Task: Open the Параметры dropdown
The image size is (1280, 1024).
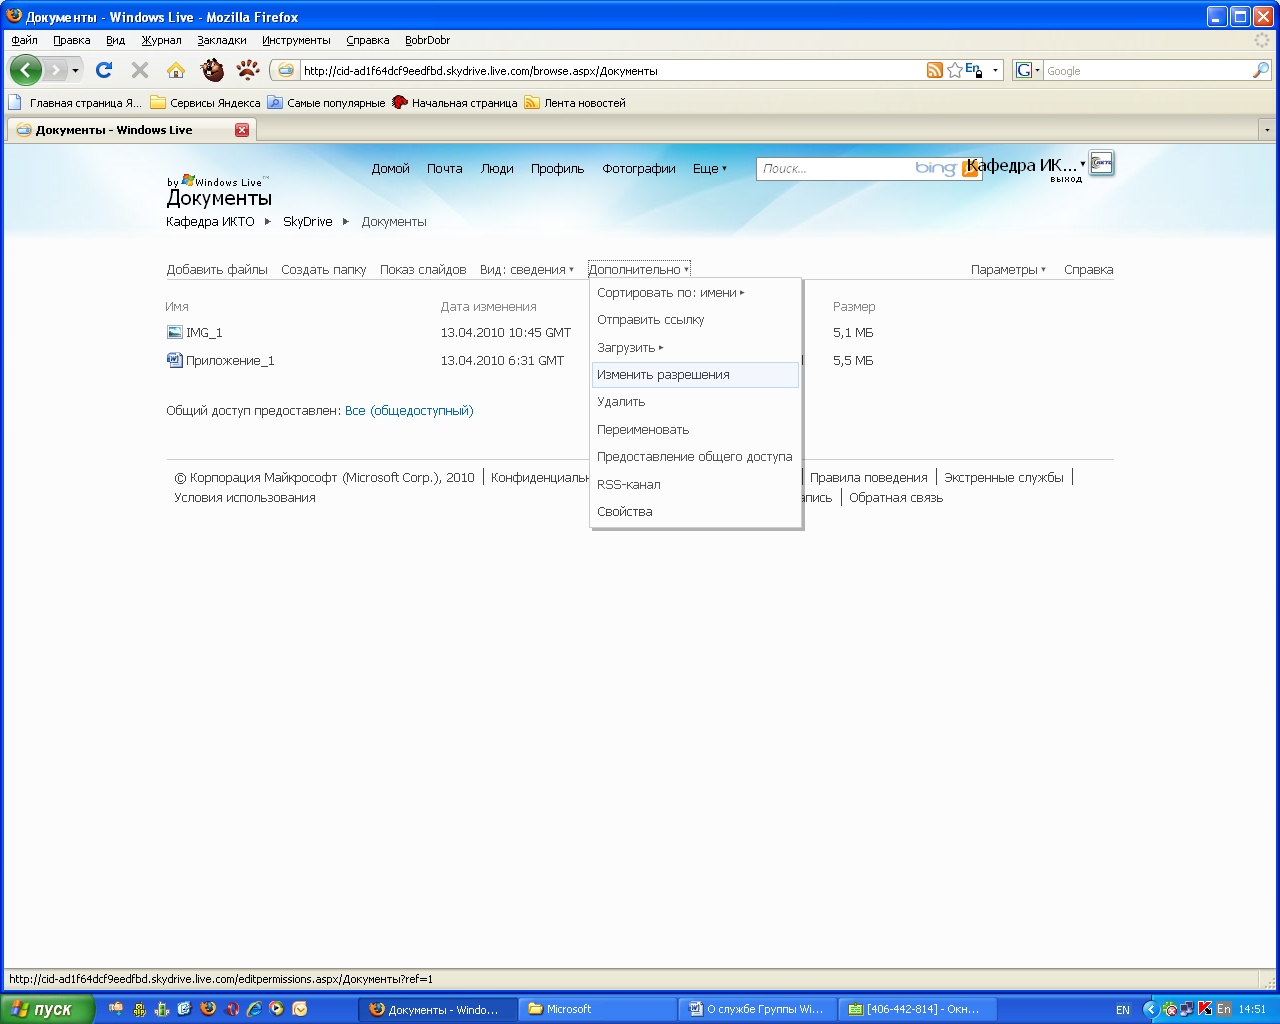Action: point(1008,270)
